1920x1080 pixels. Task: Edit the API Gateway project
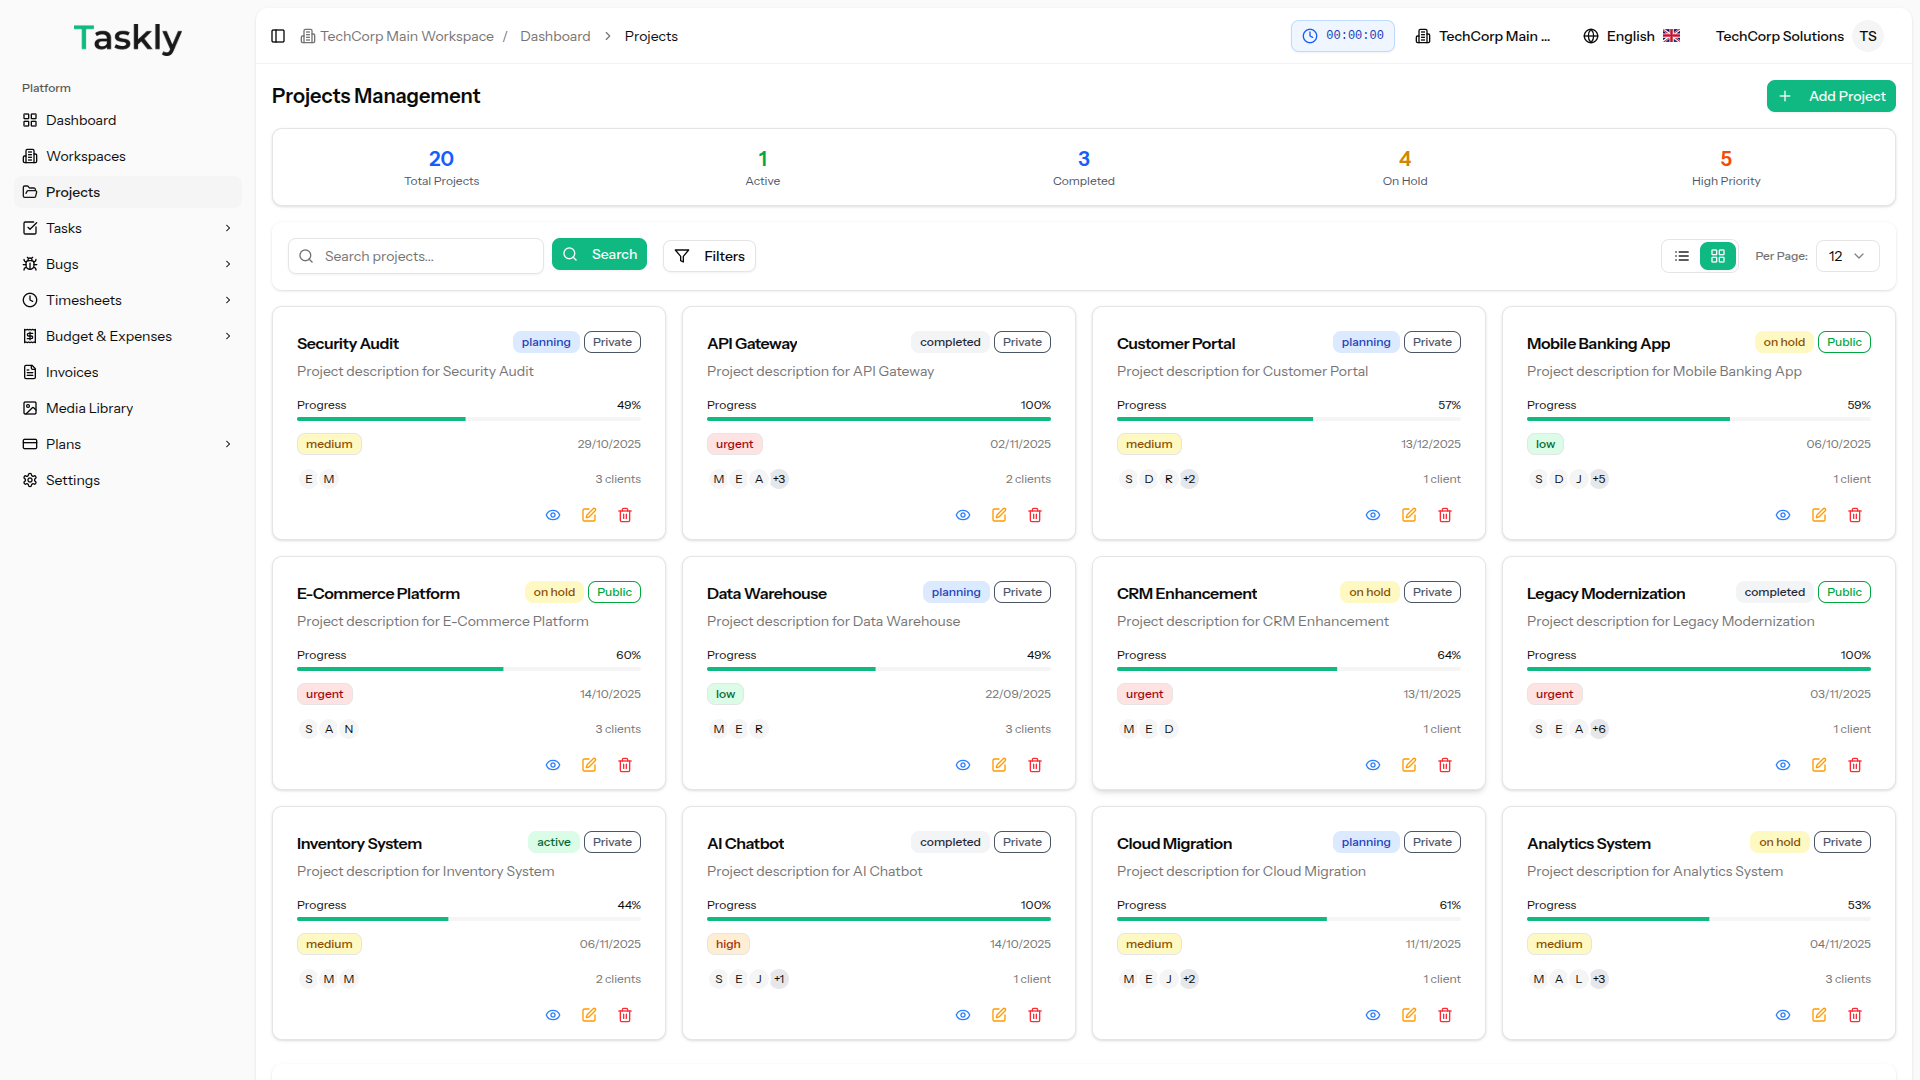[999, 515]
